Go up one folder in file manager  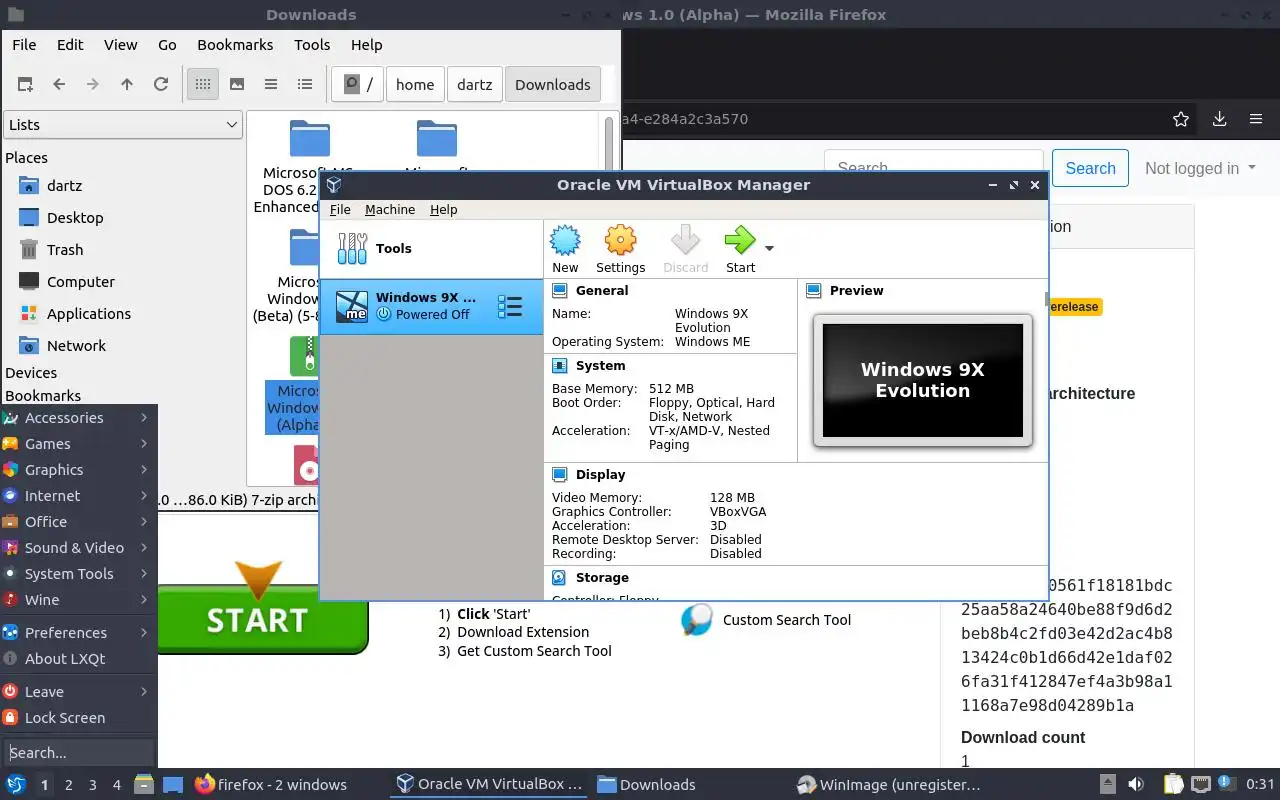127,85
